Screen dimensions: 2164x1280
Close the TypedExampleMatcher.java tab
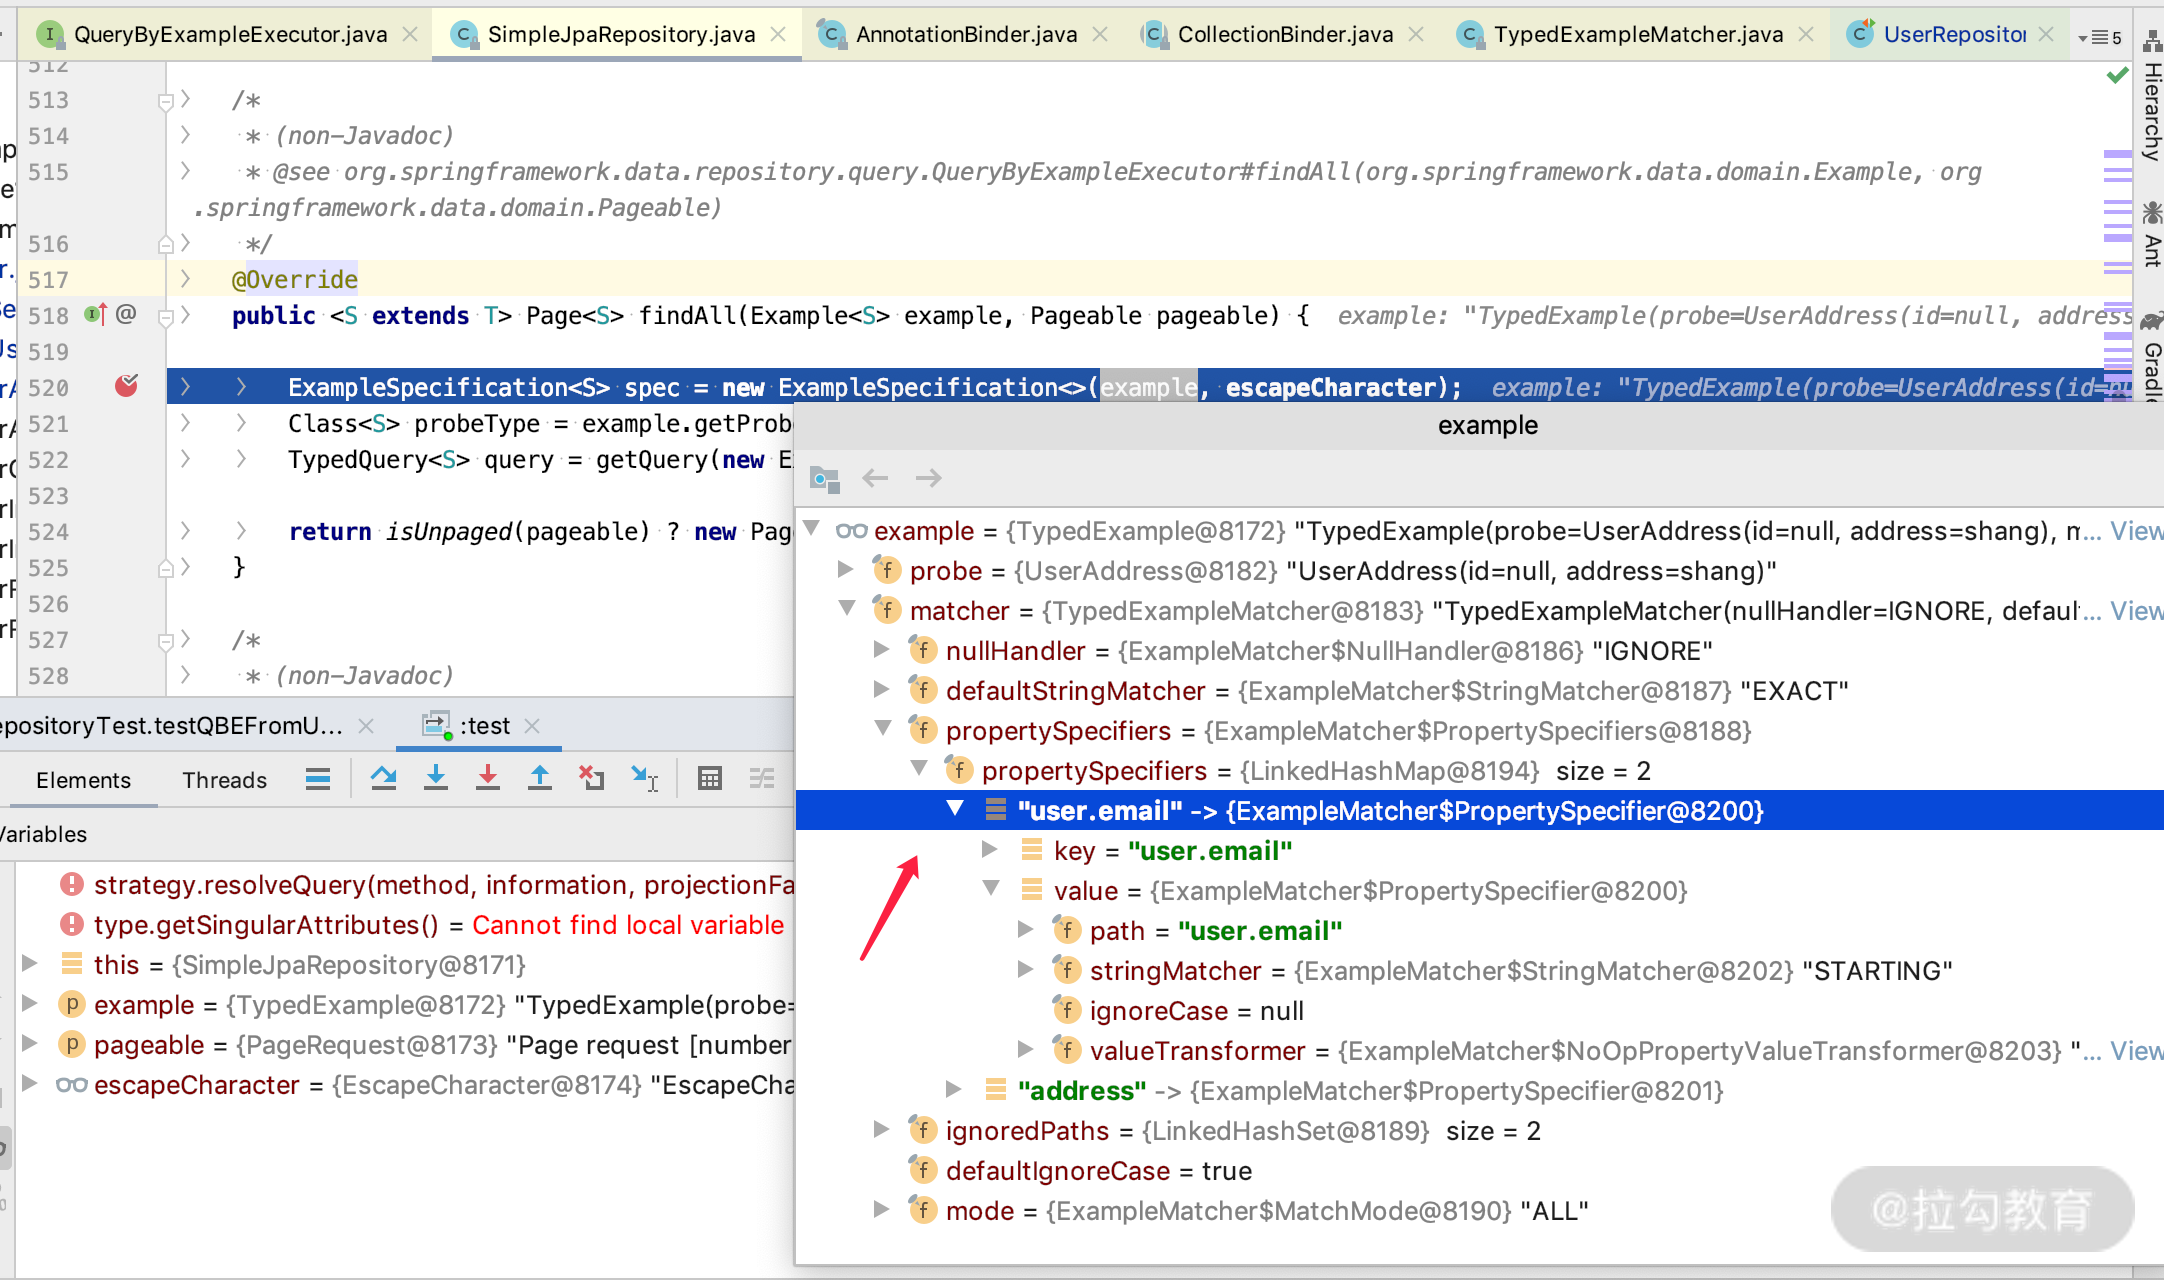1806,34
